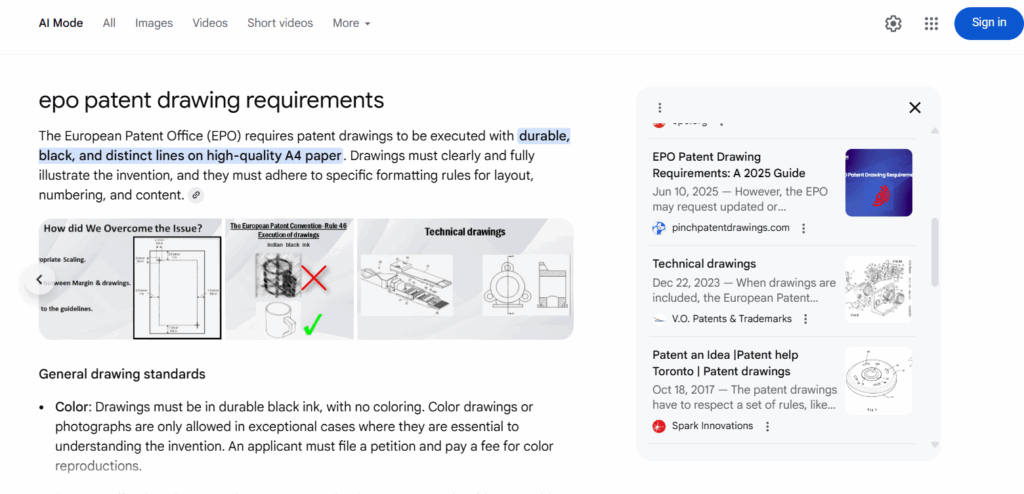The height and width of the screenshot is (494, 1024).
Task: Switch to the Short videos tab
Action: [x=280, y=23]
